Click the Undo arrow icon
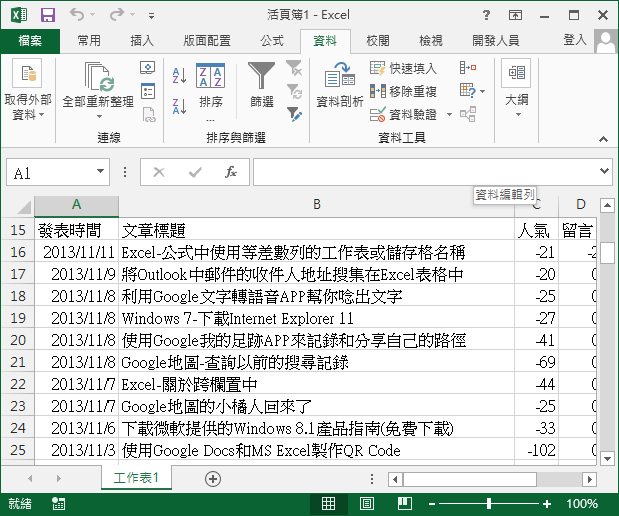The height and width of the screenshot is (516, 619). [x=77, y=15]
